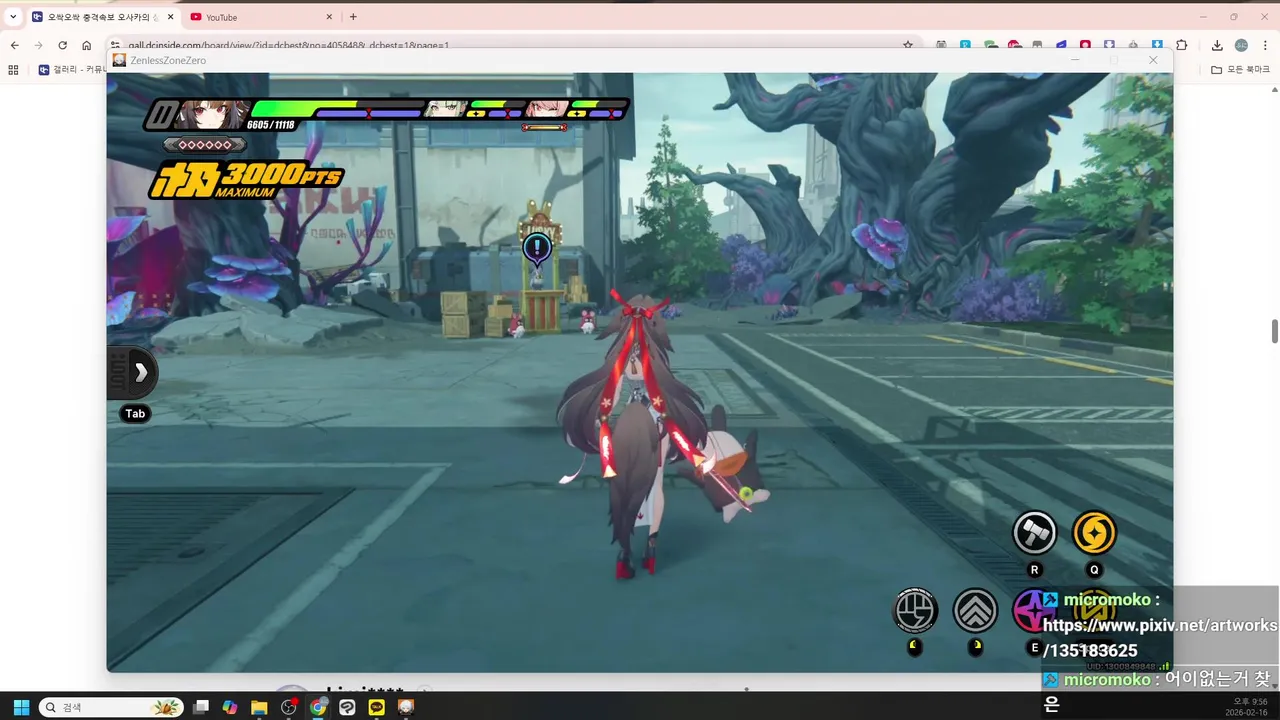
Task: Switch to the pink-haired teammate portrait
Action: click(546, 109)
